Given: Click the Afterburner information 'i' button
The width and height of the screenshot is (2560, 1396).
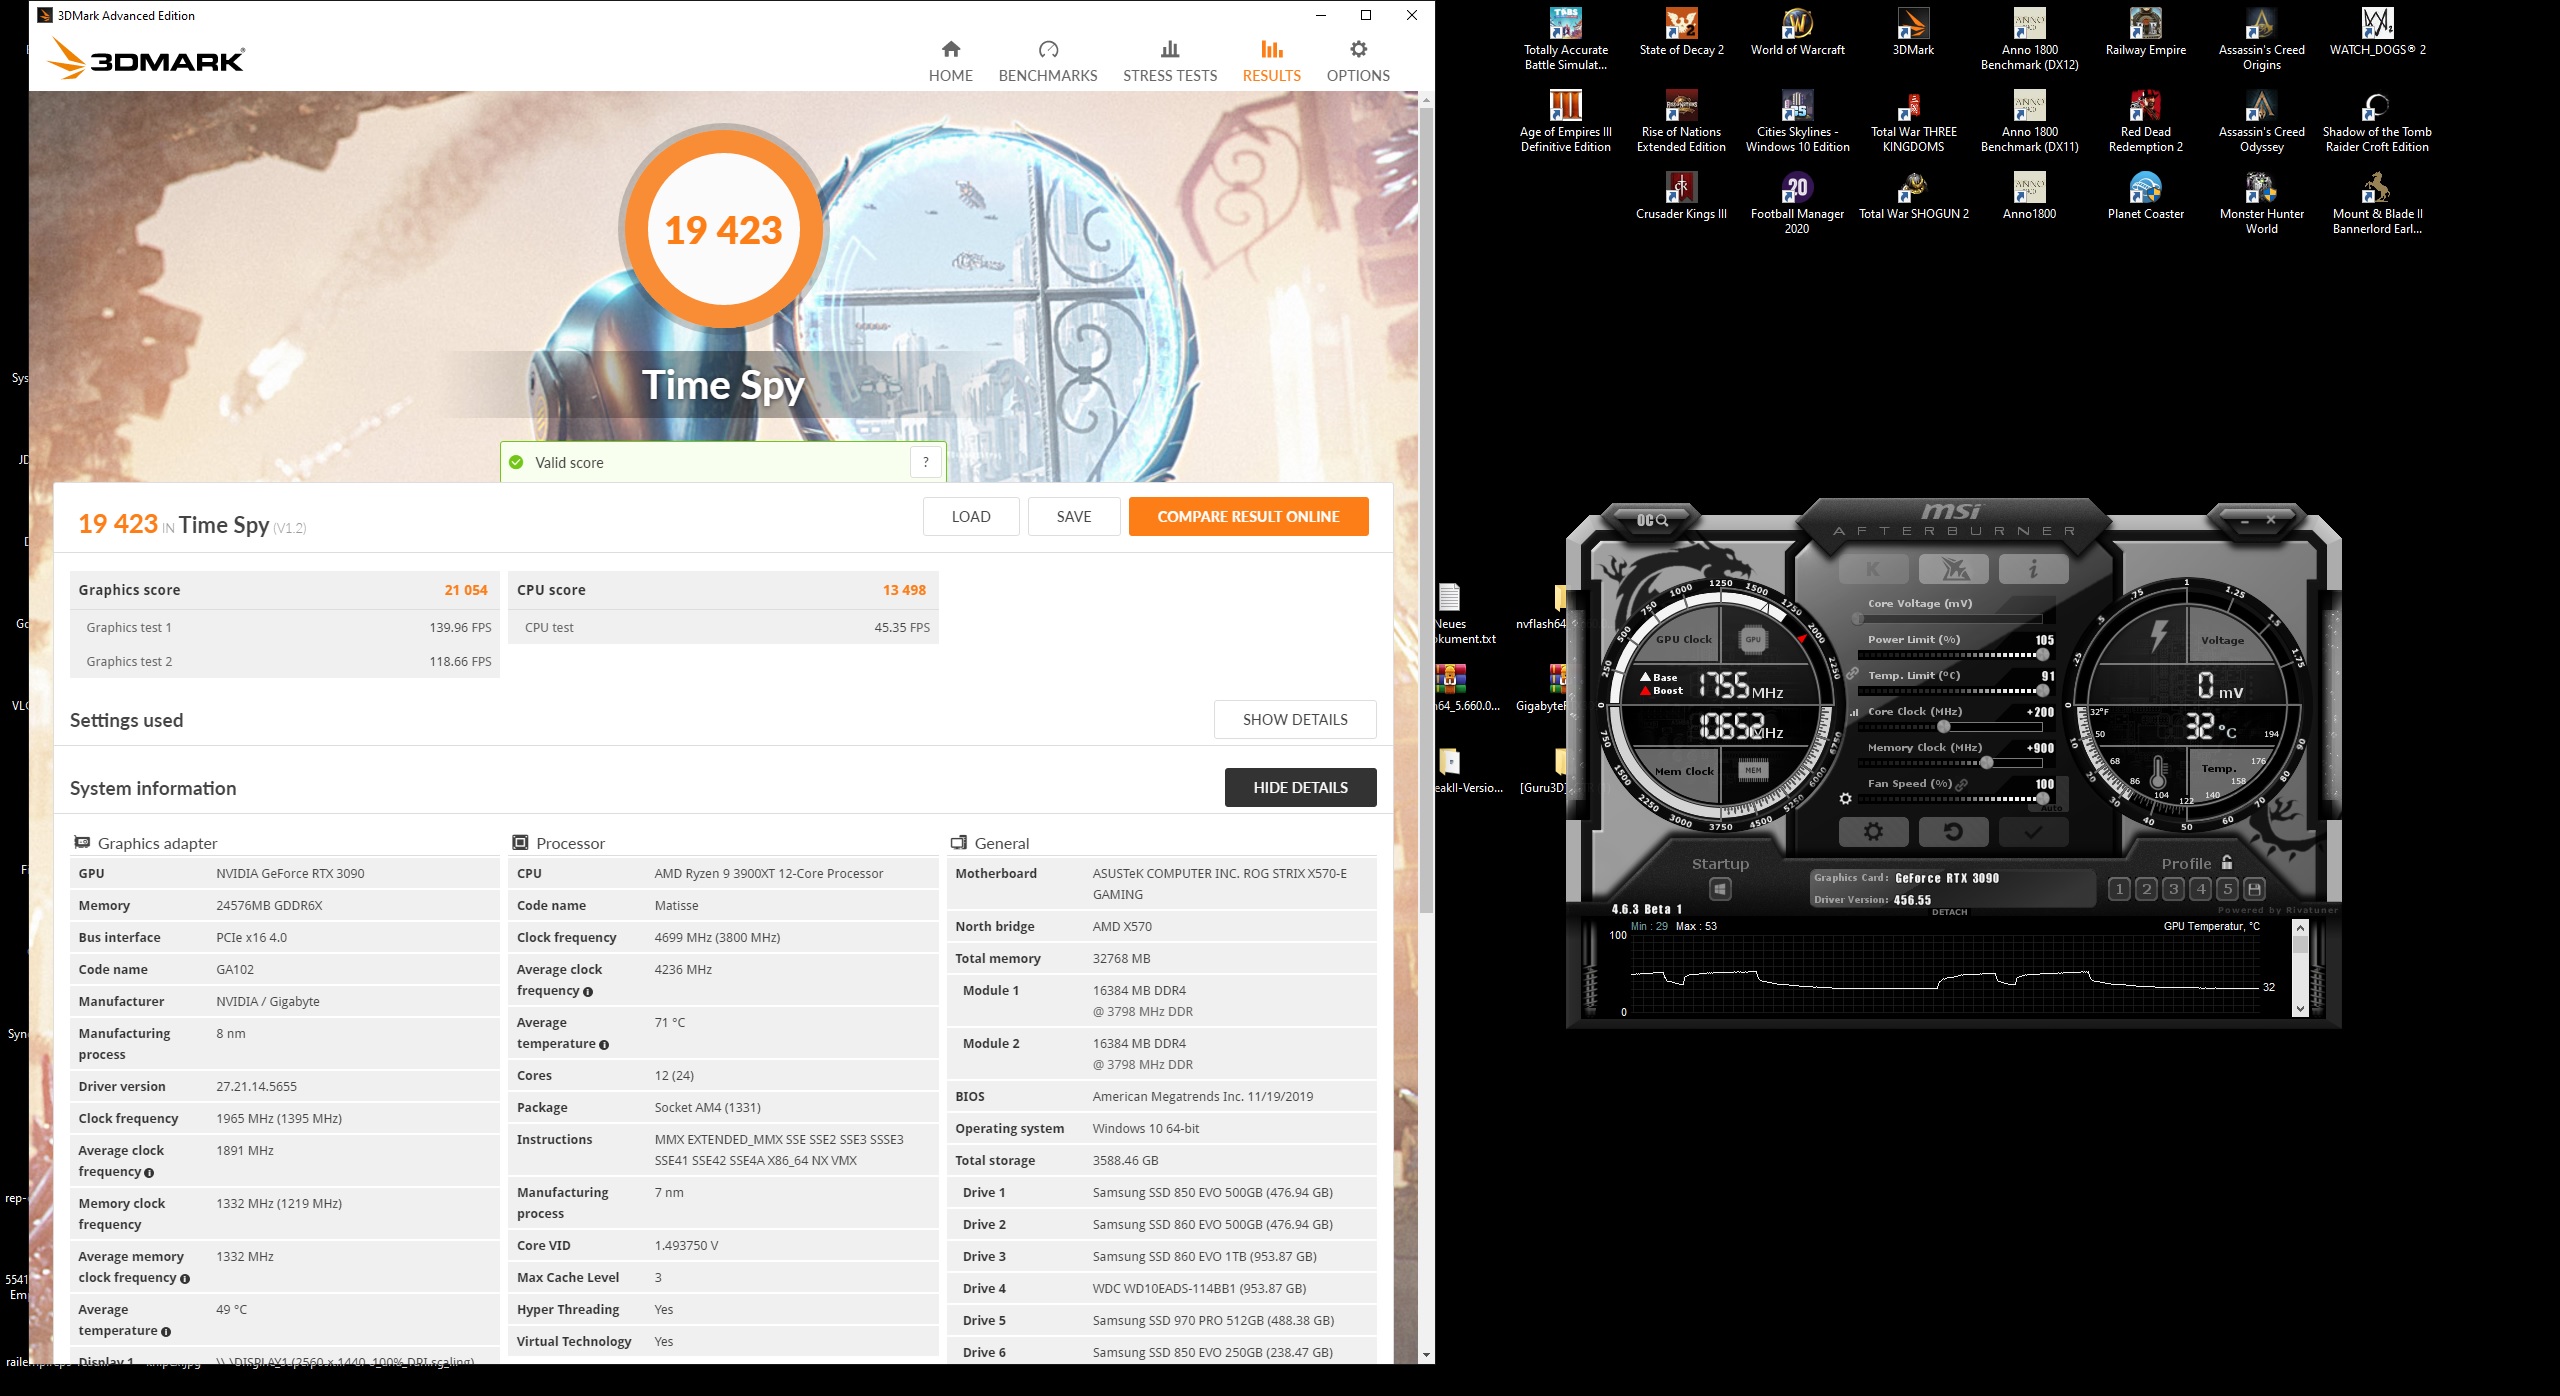Looking at the screenshot, I should (2033, 569).
